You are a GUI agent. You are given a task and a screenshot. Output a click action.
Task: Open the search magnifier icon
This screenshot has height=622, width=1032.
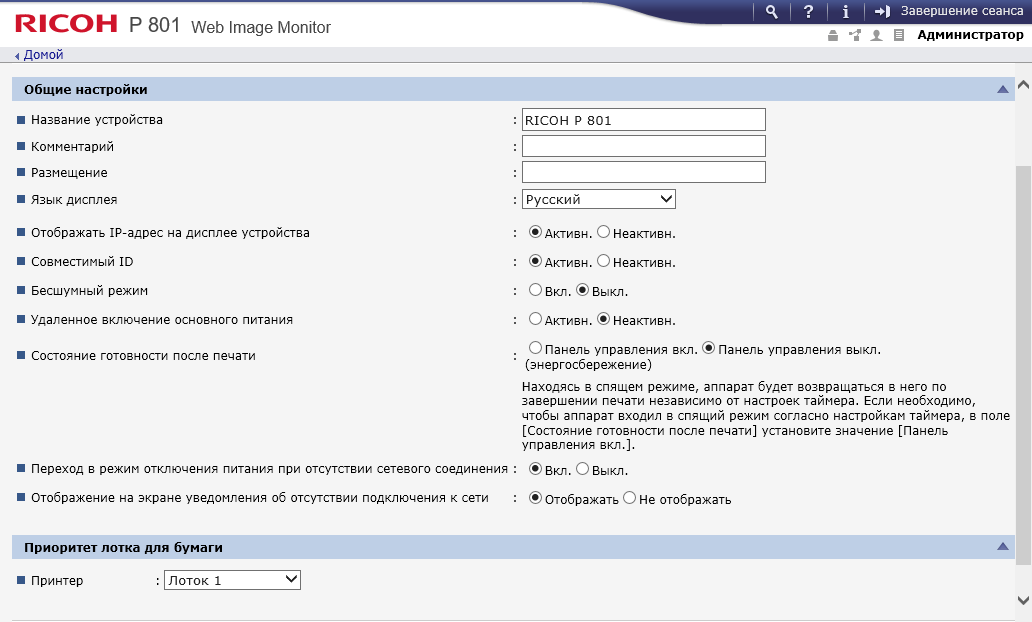point(771,12)
